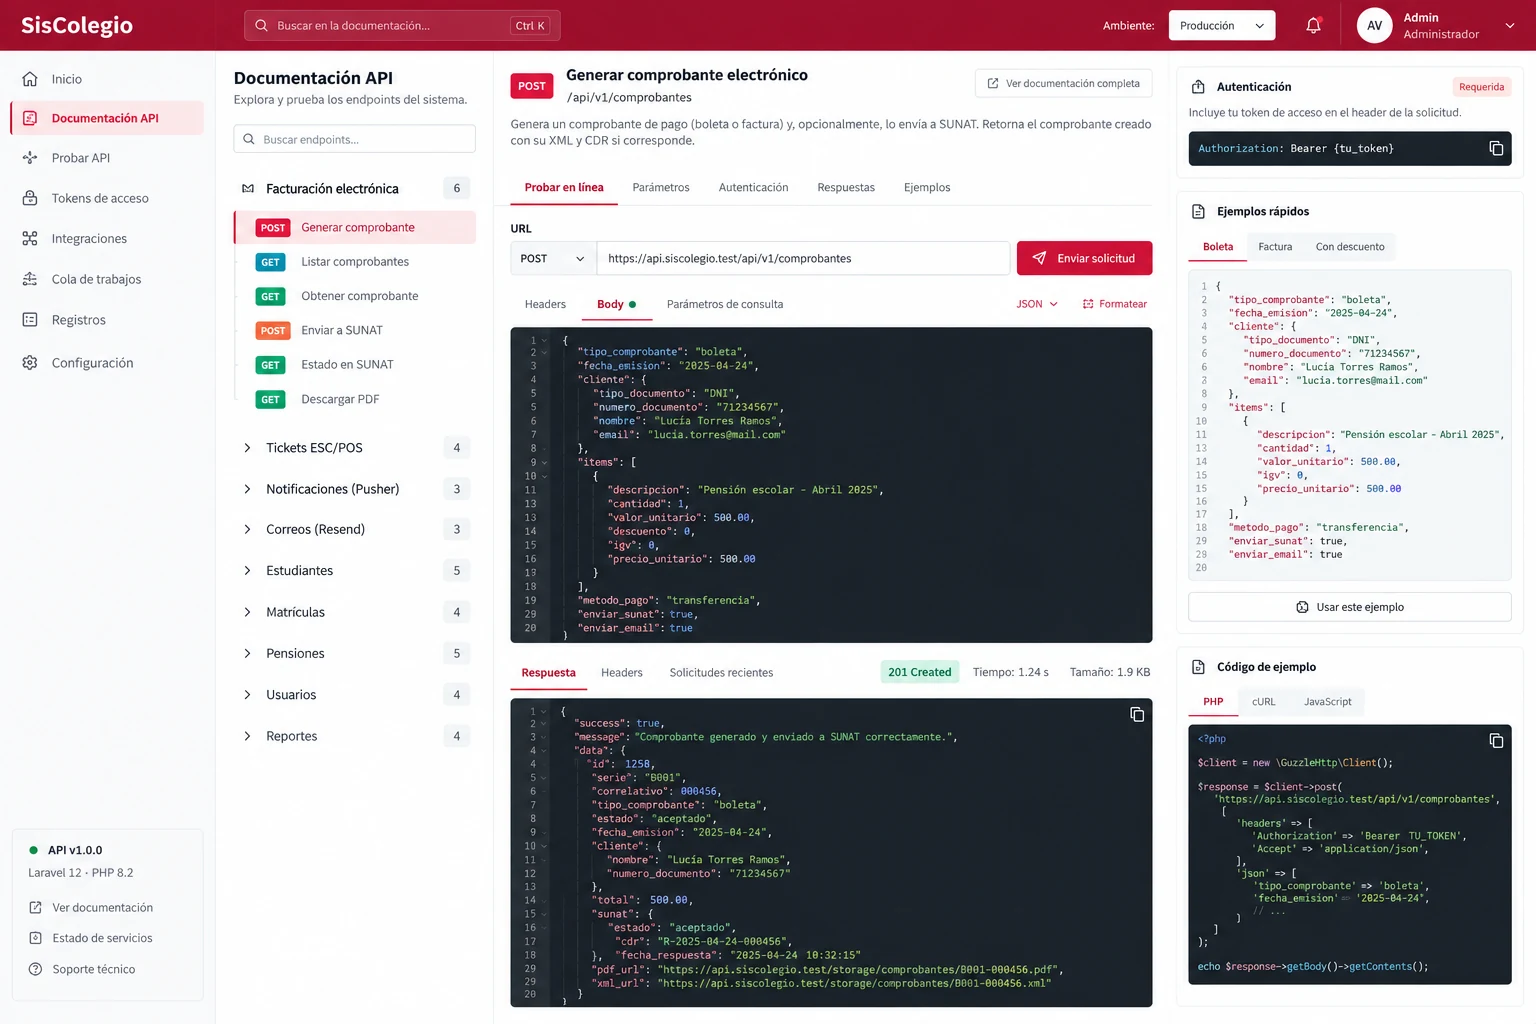
Task: Select the Listar comprobantes endpoint
Action: tap(355, 262)
